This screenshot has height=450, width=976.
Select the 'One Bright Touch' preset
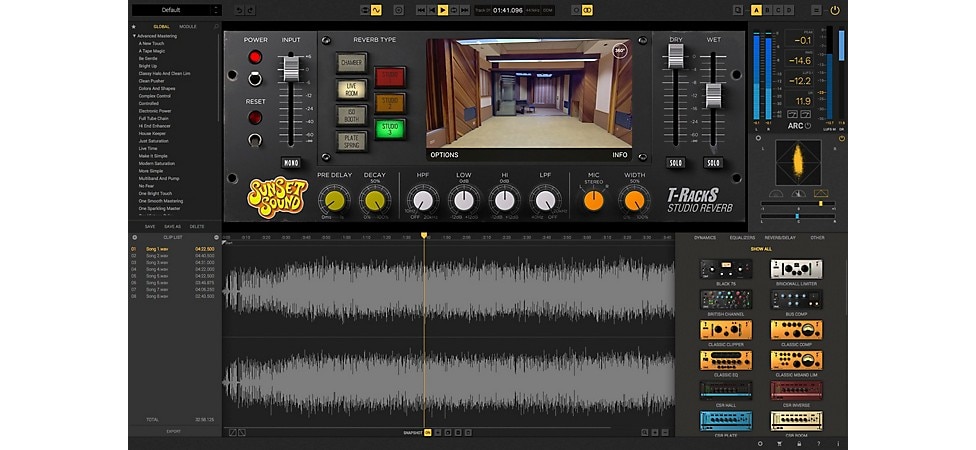tap(155, 194)
